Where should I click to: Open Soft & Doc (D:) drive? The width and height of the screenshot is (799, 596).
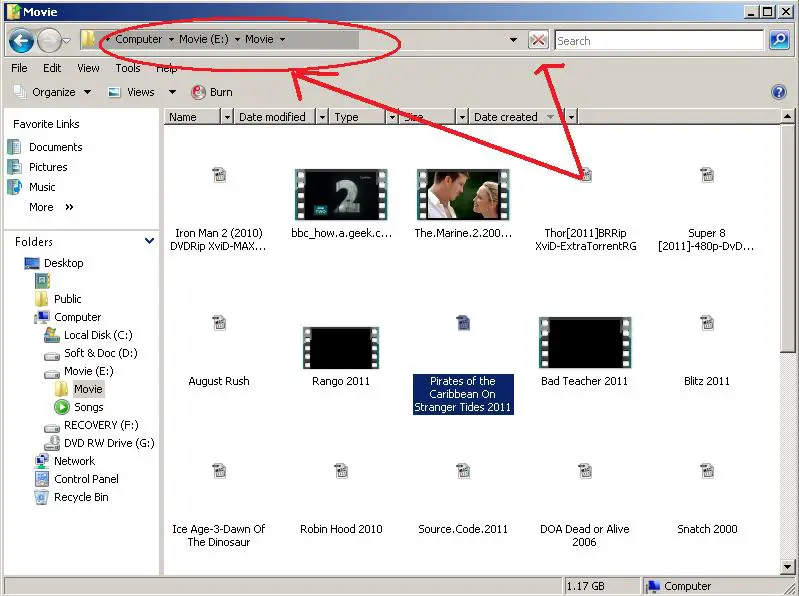pyautogui.click(x=100, y=353)
